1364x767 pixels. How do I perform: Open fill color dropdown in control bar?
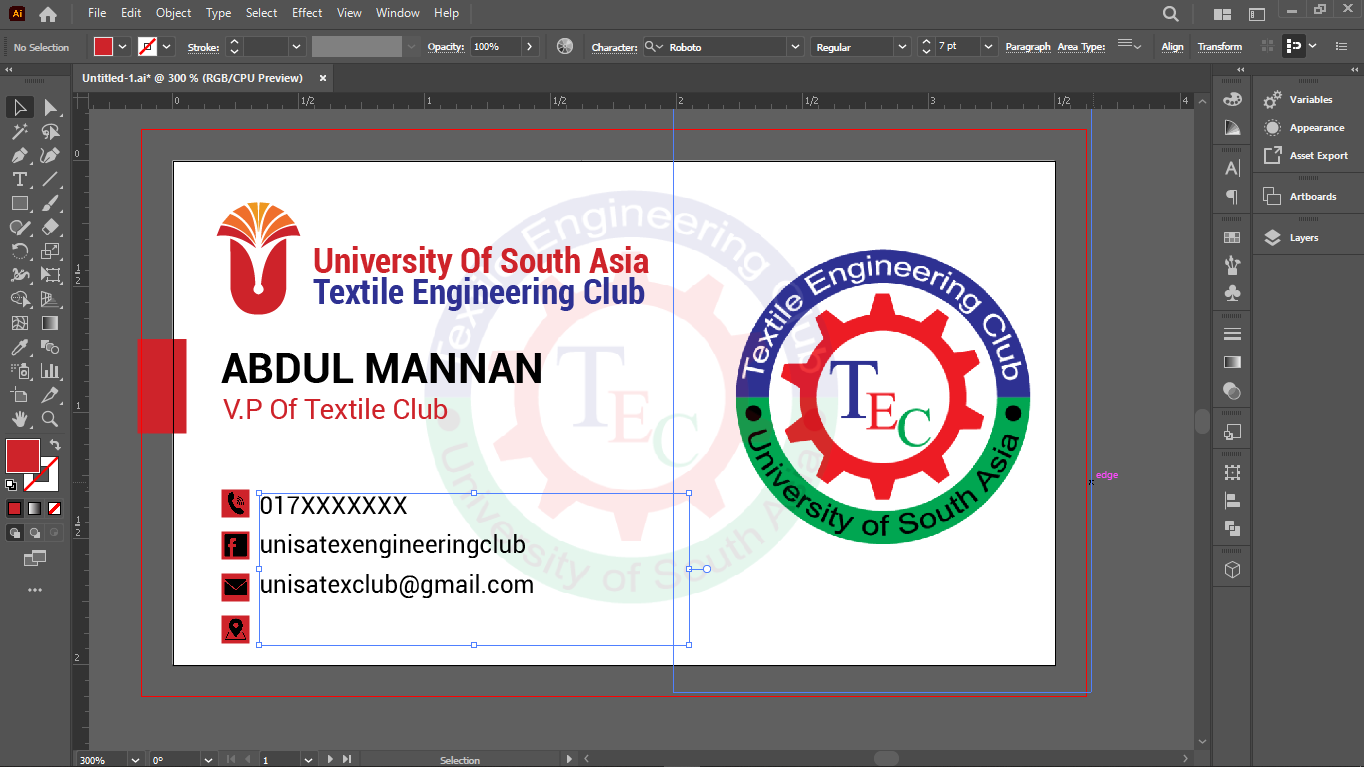click(x=123, y=47)
